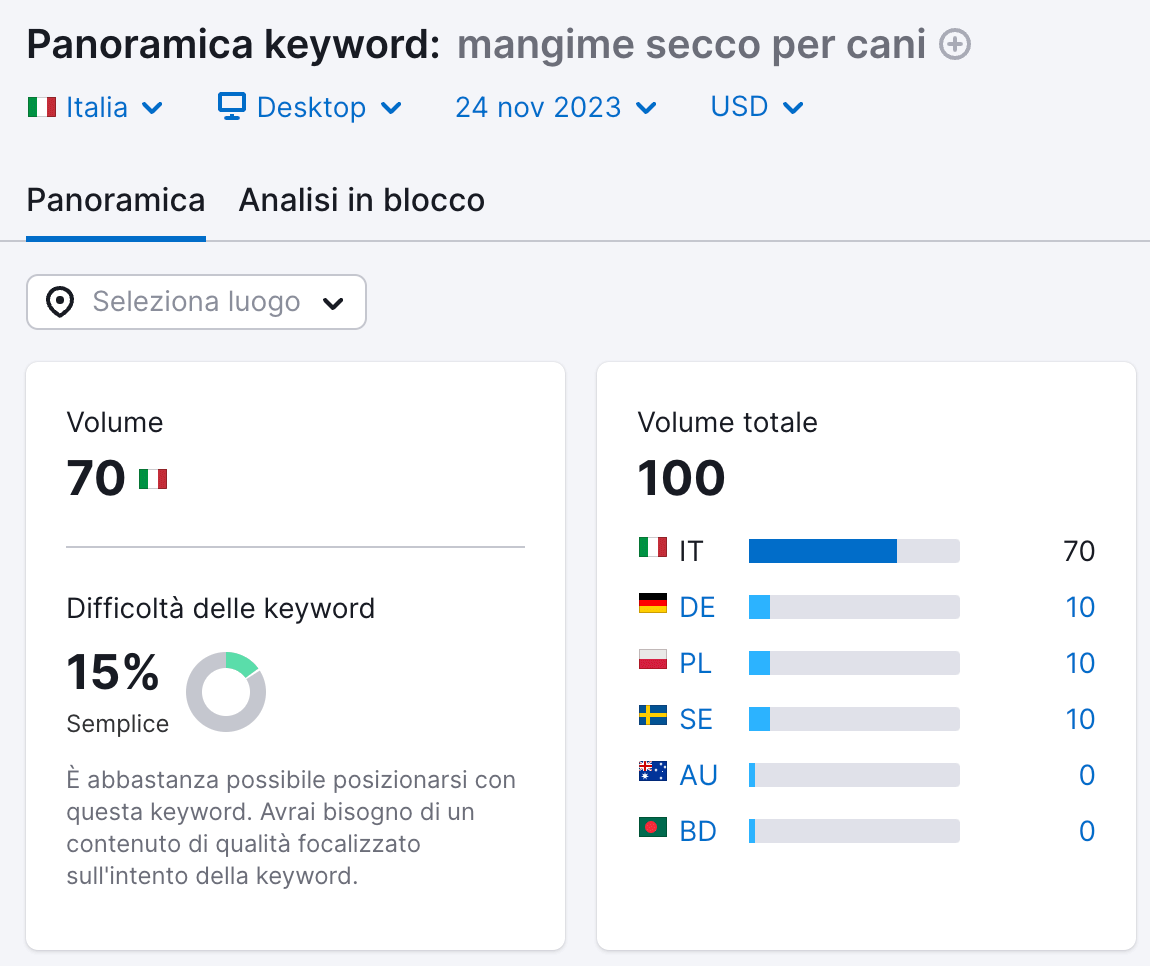Click the keyword difficulty donut chart
The height and width of the screenshot is (966, 1150).
point(226,691)
